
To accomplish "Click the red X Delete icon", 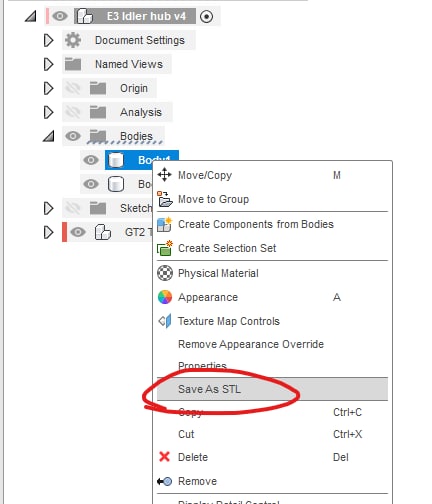I will (164, 457).
